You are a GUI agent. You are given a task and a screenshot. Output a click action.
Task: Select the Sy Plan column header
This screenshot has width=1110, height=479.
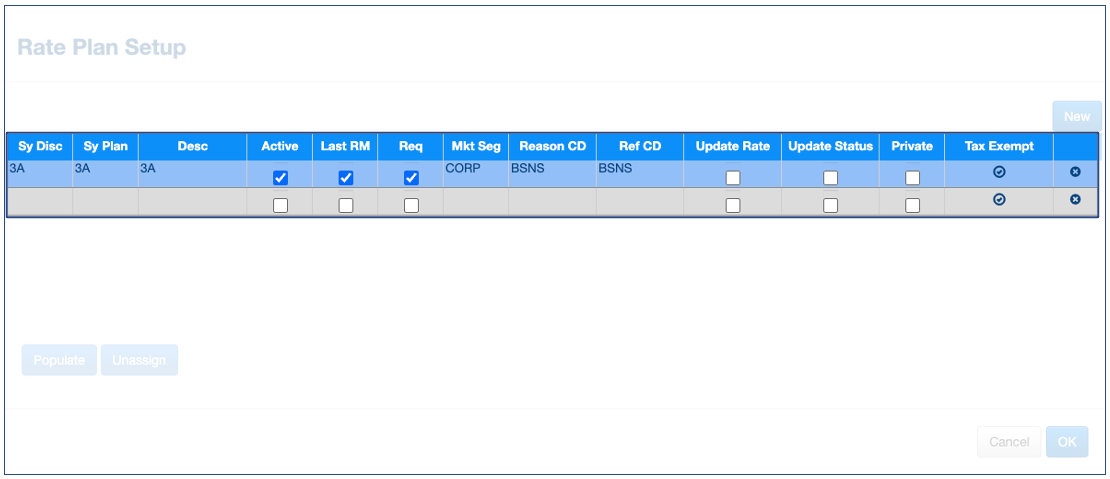[105, 146]
